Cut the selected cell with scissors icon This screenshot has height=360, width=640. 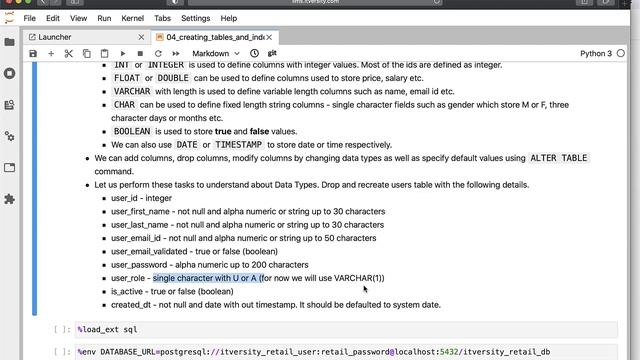tap(69, 53)
